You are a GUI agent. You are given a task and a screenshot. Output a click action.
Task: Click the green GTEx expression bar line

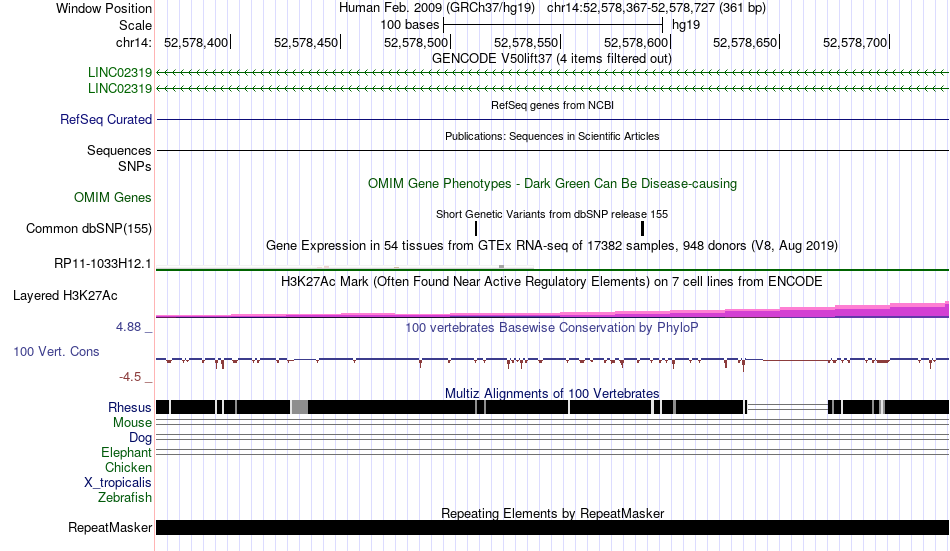pos(552,269)
